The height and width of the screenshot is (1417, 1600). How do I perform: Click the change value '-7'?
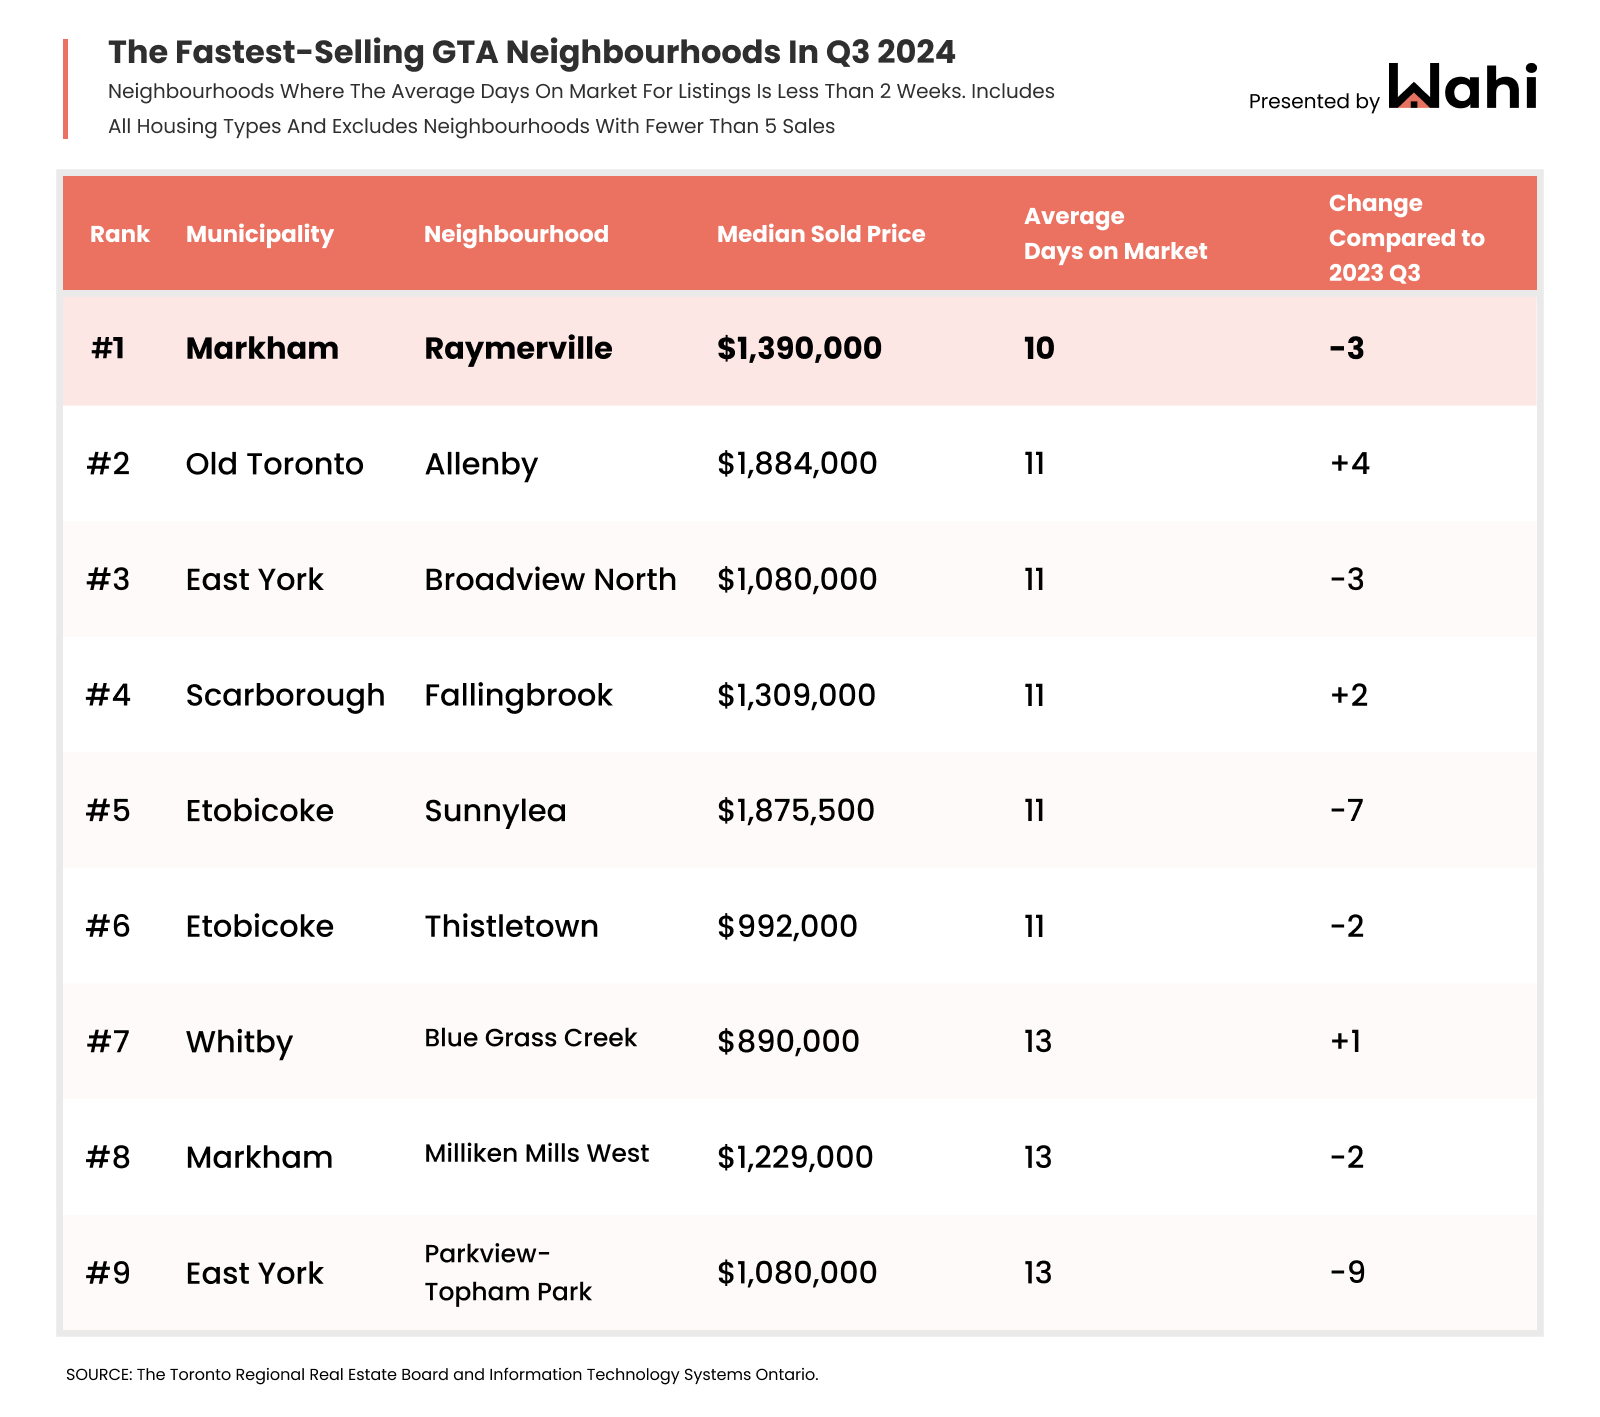tap(1347, 810)
